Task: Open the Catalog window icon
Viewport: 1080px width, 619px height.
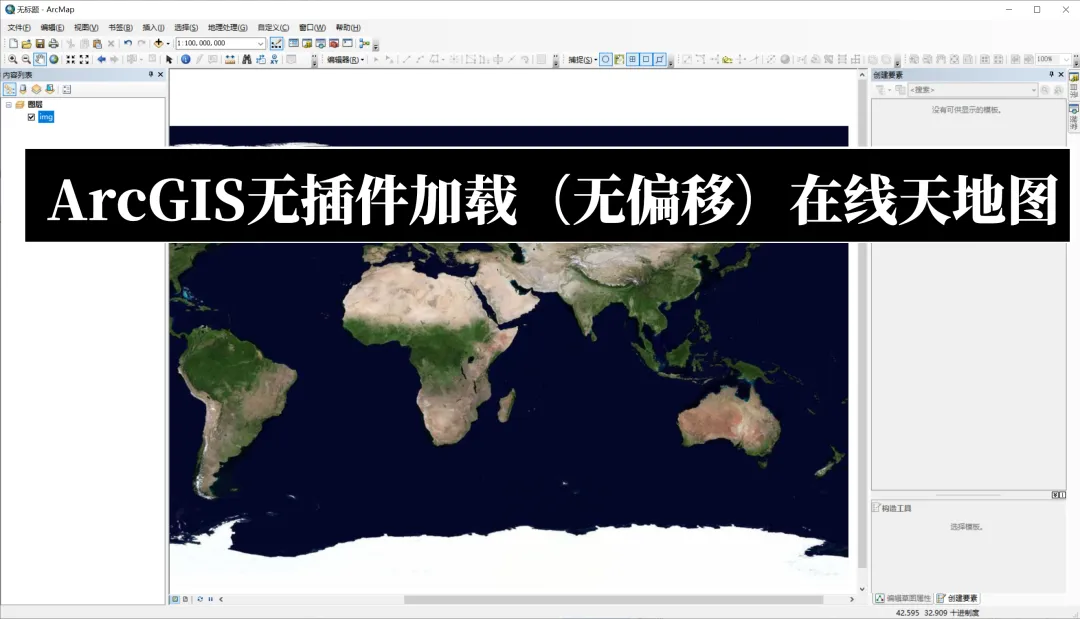Action: [307, 43]
